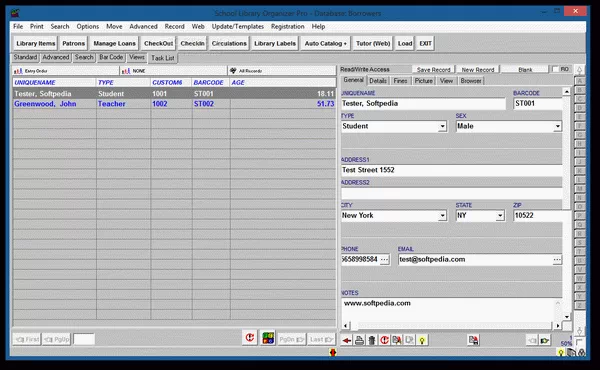Click the New Record button

(x=478, y=70)
